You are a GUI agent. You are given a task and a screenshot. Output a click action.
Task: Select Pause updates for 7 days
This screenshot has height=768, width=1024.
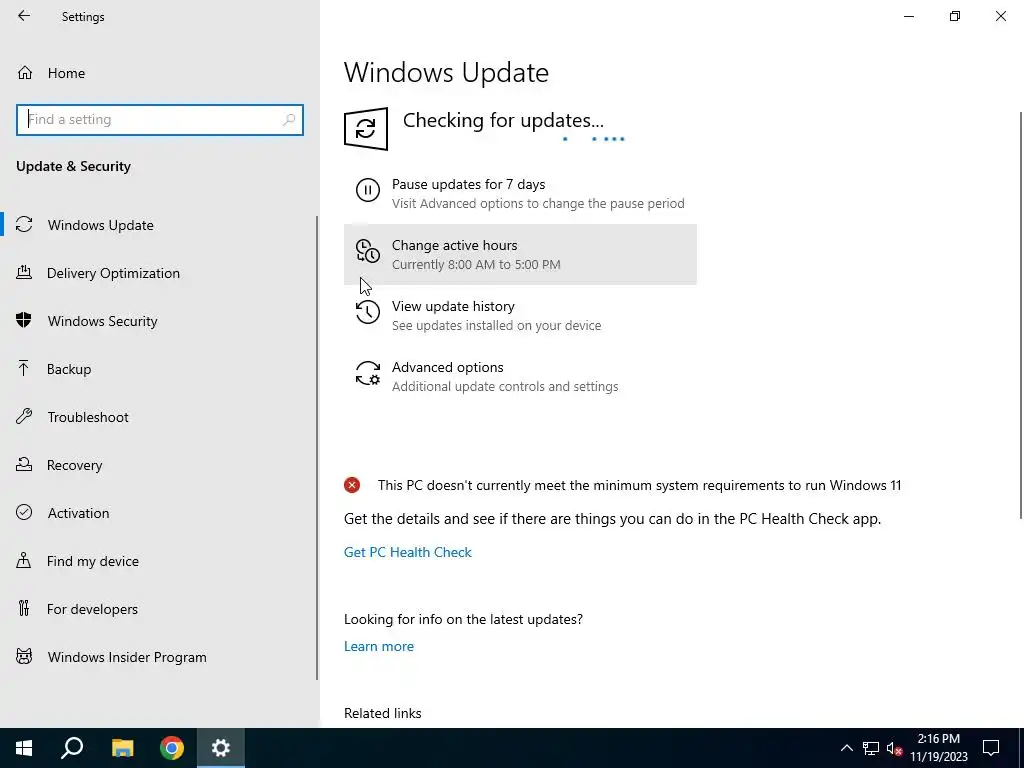(520, 194)
